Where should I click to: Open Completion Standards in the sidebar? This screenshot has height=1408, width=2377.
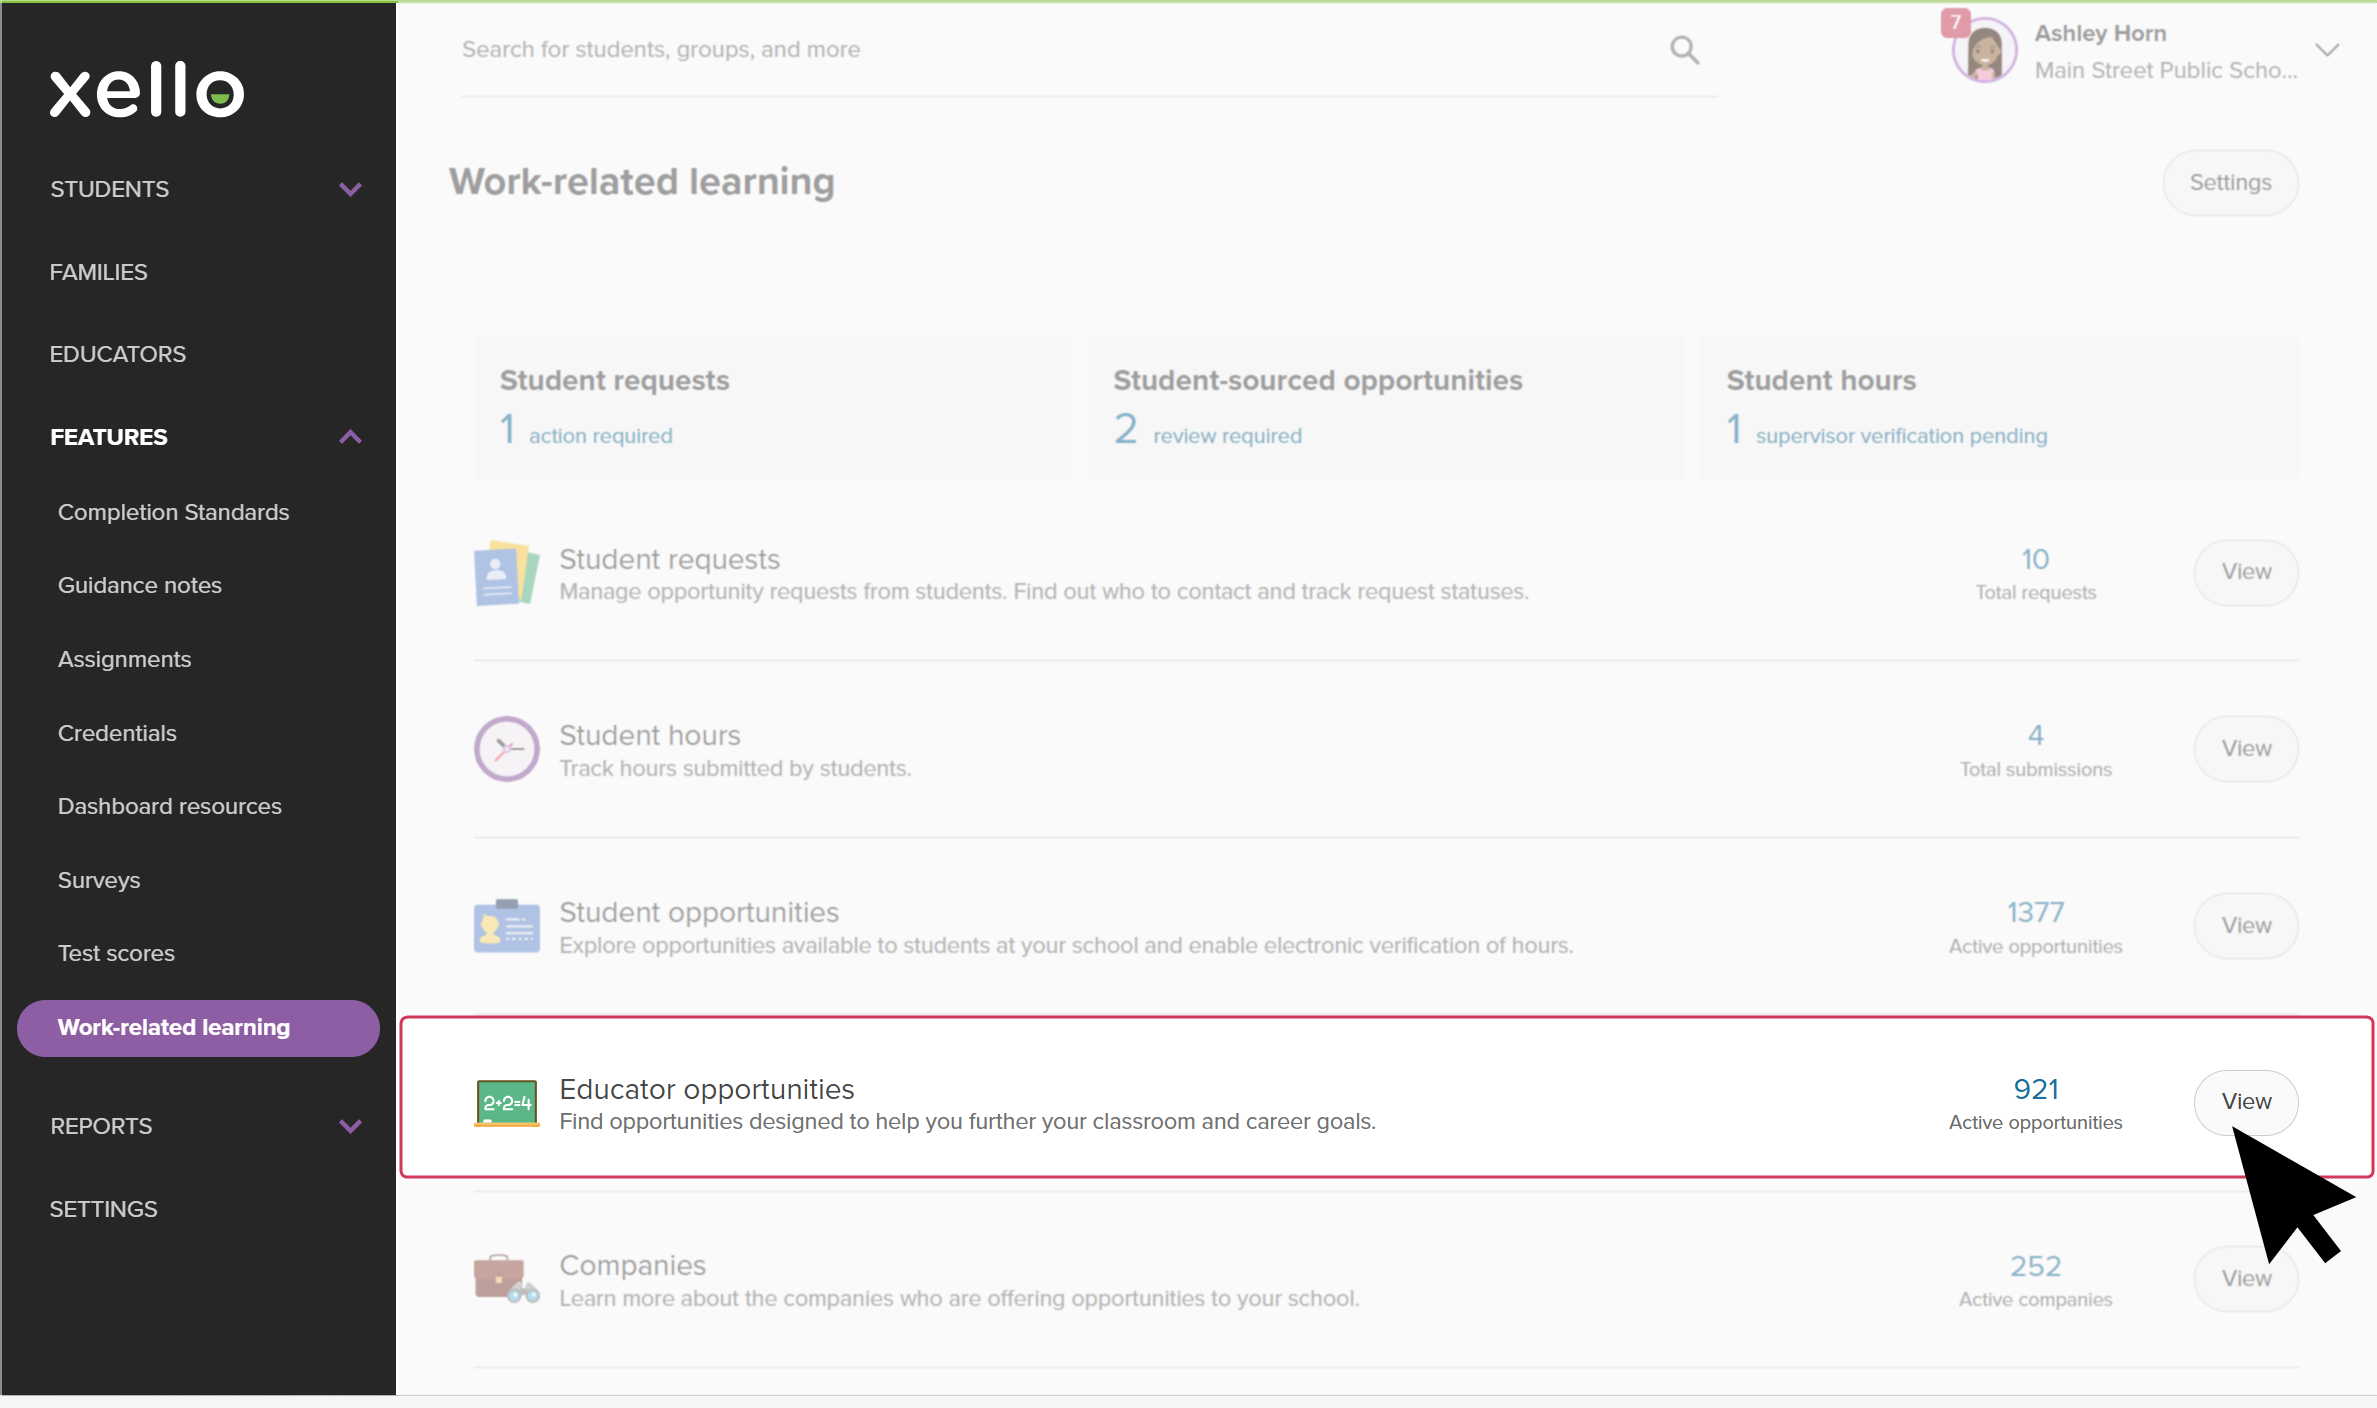(x=173, y=512)
